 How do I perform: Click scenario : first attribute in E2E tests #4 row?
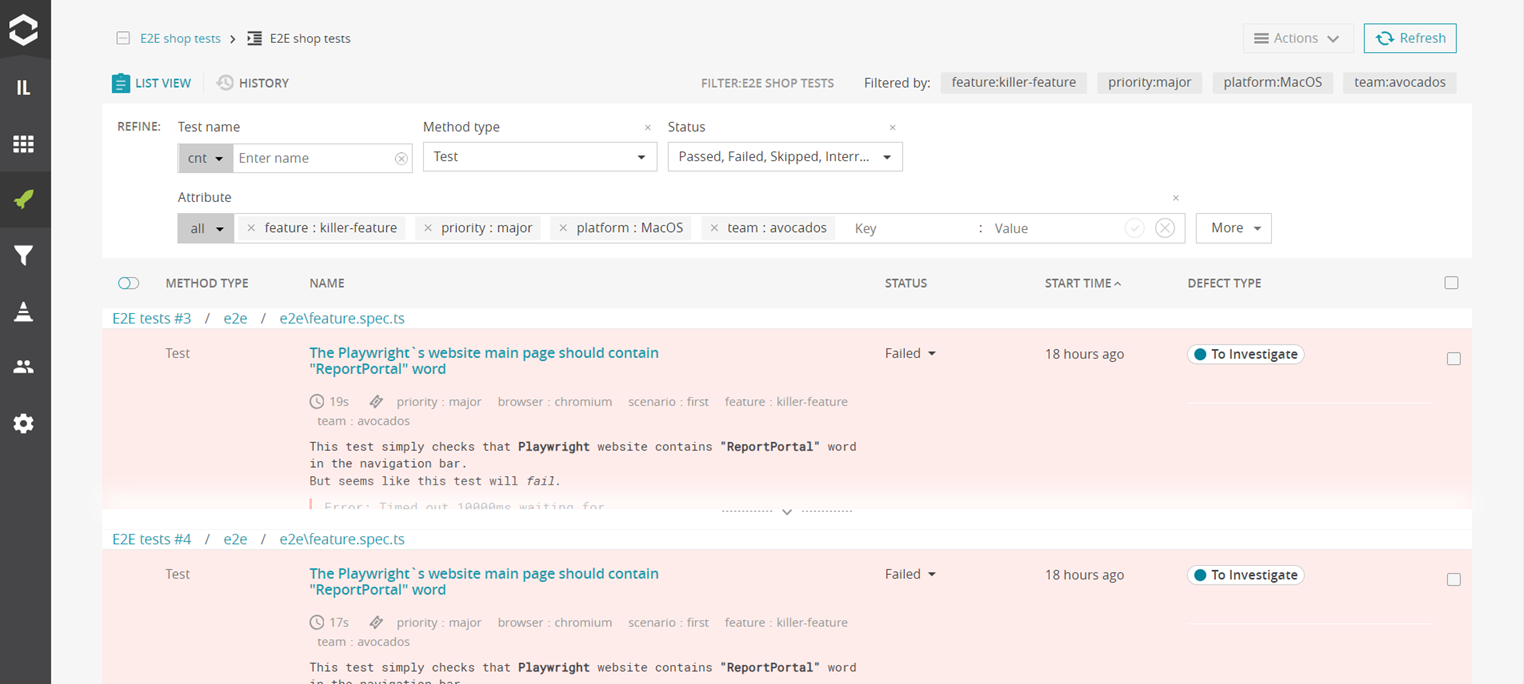[668, 622]
